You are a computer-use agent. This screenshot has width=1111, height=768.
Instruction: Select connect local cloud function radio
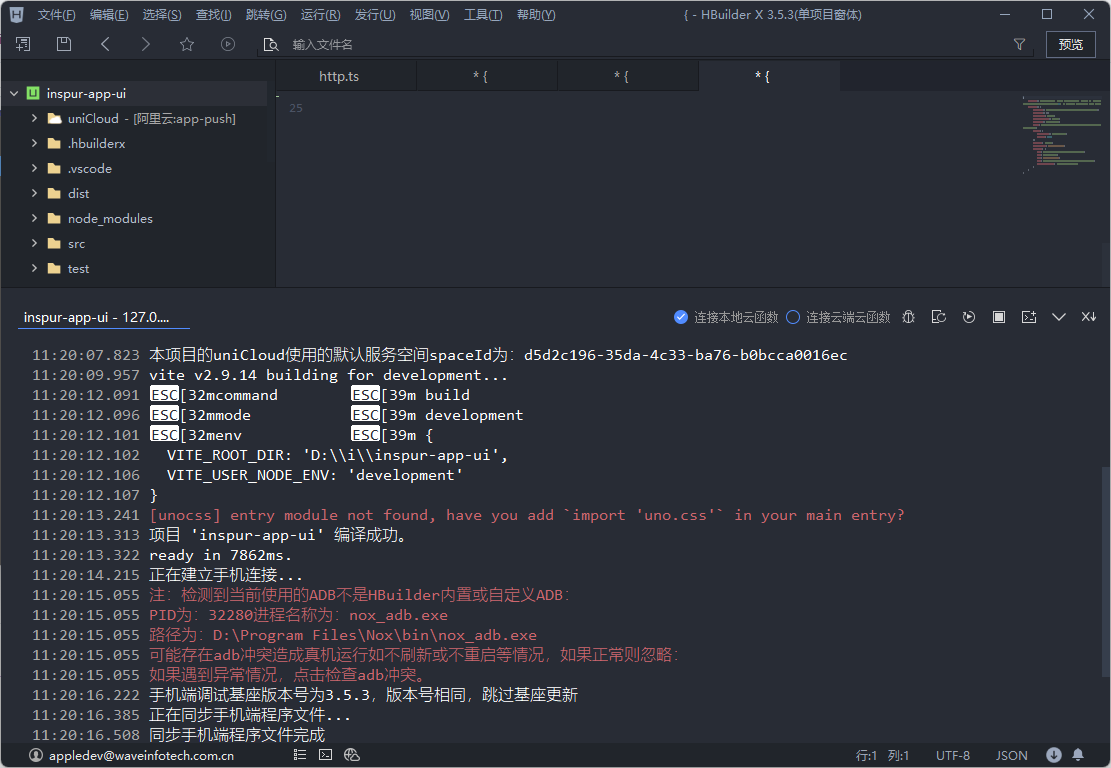(680, 317)
